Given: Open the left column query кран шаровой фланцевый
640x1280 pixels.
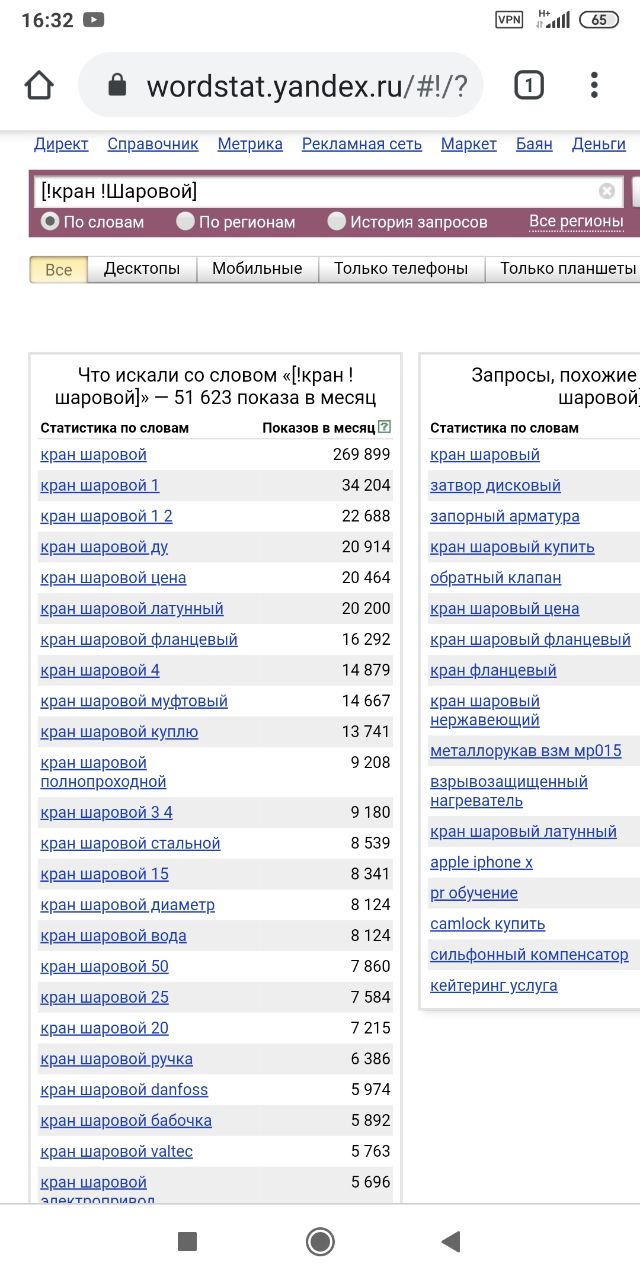Looking at the screenshot, I should pos(139,640).
